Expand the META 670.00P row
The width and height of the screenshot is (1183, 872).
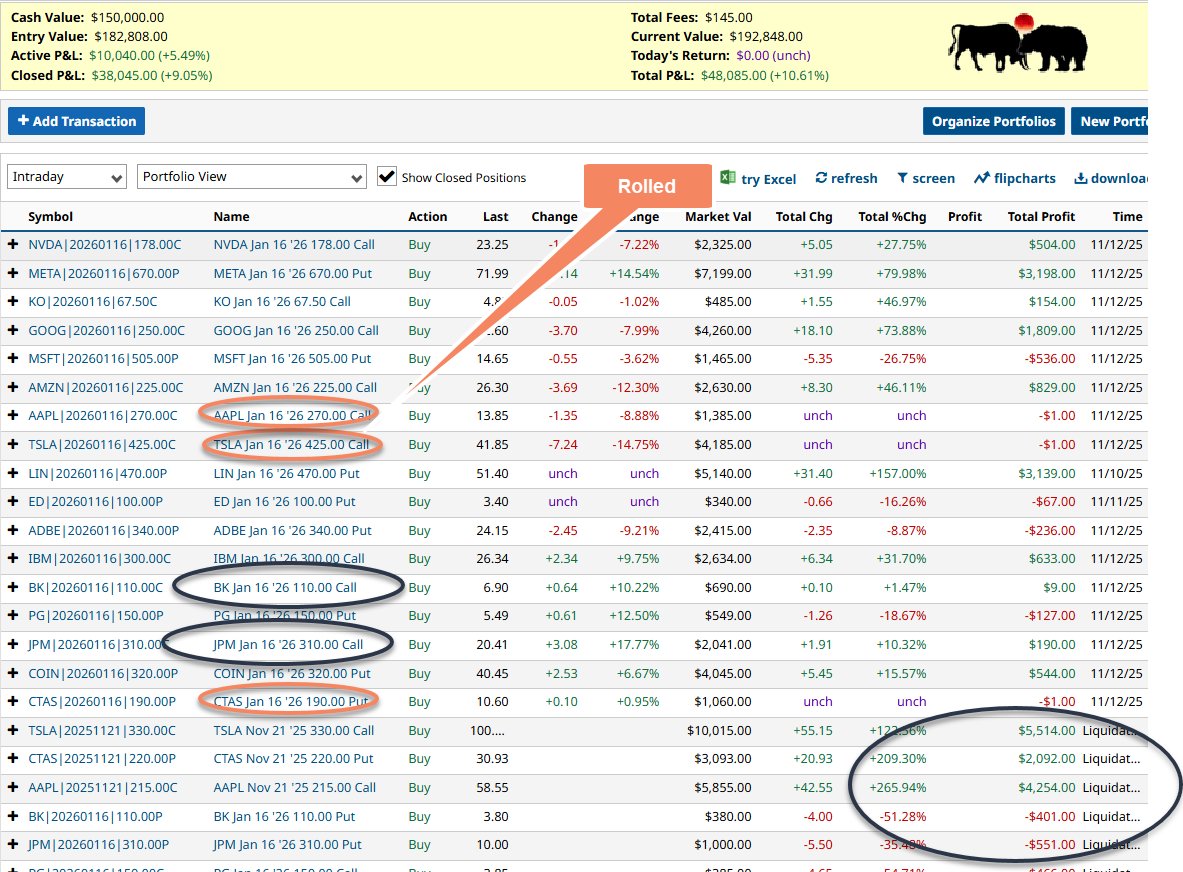(13, 273)
